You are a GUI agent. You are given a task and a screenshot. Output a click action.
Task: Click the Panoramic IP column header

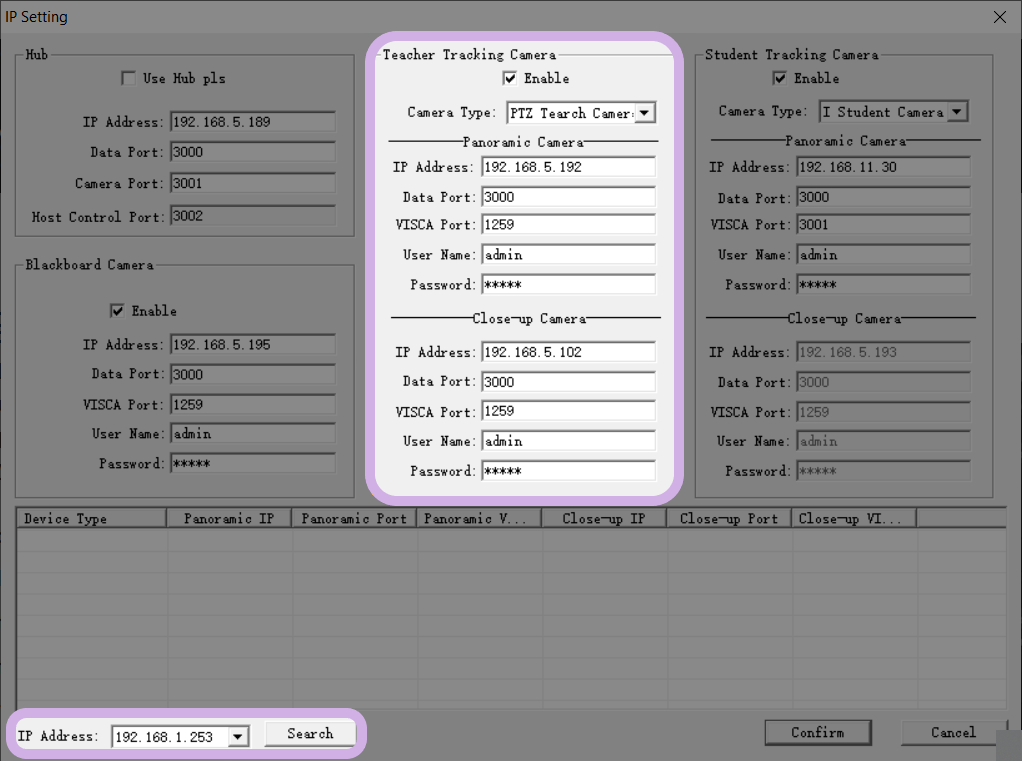tap(228, 519)
